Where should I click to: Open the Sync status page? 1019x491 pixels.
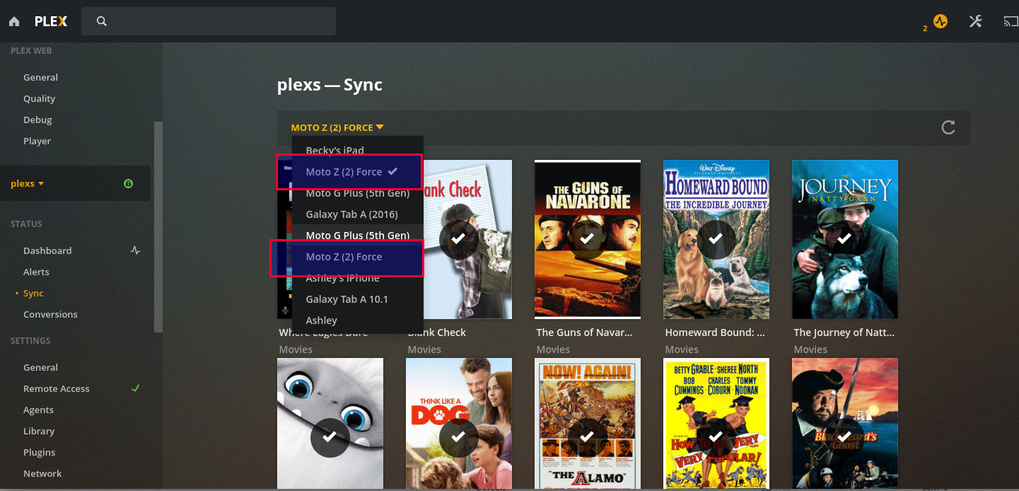click(x=33, y=294)
